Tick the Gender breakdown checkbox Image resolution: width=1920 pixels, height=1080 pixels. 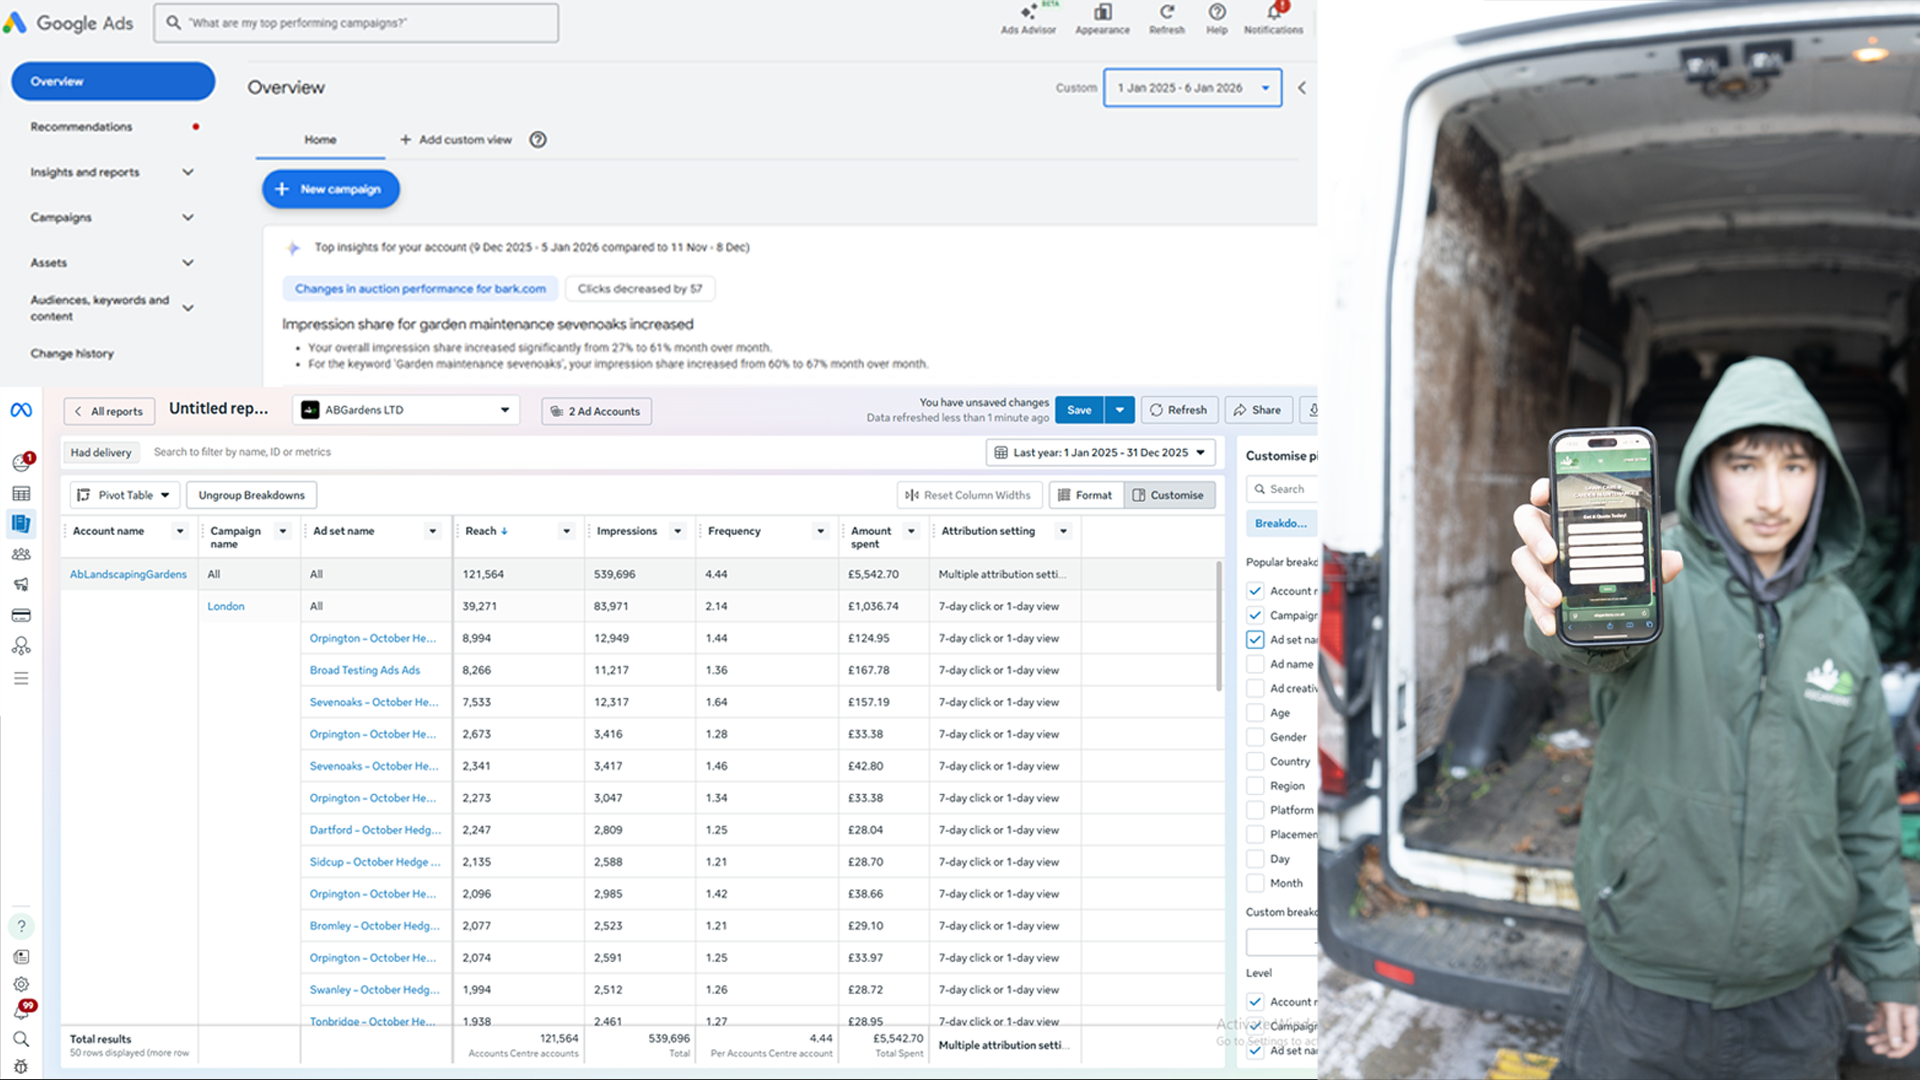(1255, 737)
